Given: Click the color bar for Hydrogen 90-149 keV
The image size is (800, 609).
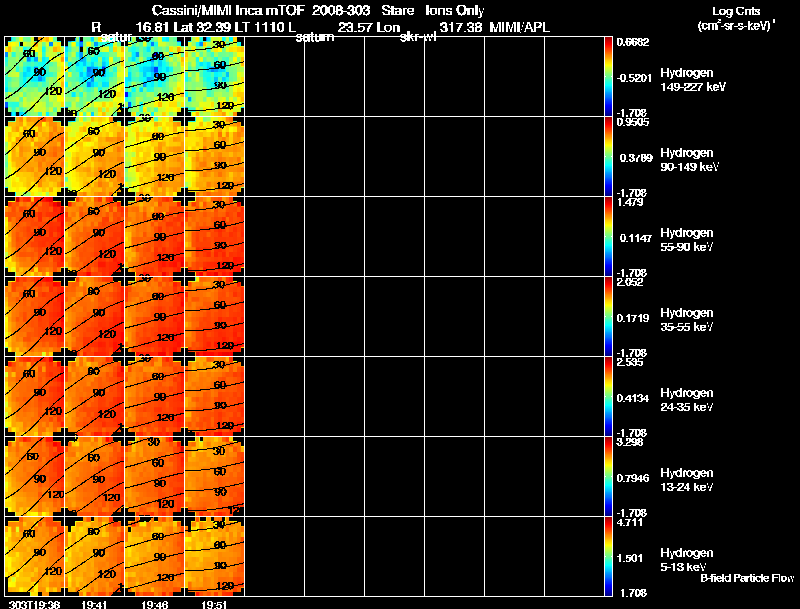Looking at the screenshot, I should click(x=608, y=156).
